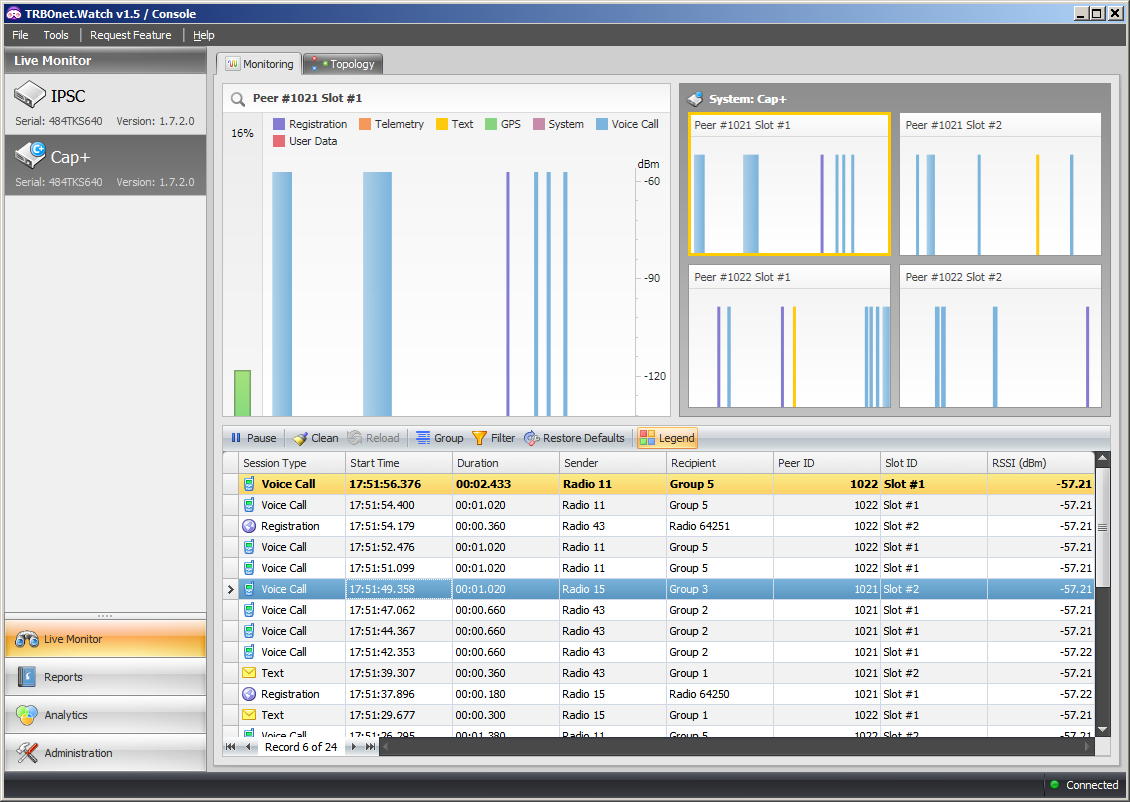
Task: Open the Filter funnel tool
Action: (x=479, y=438)
